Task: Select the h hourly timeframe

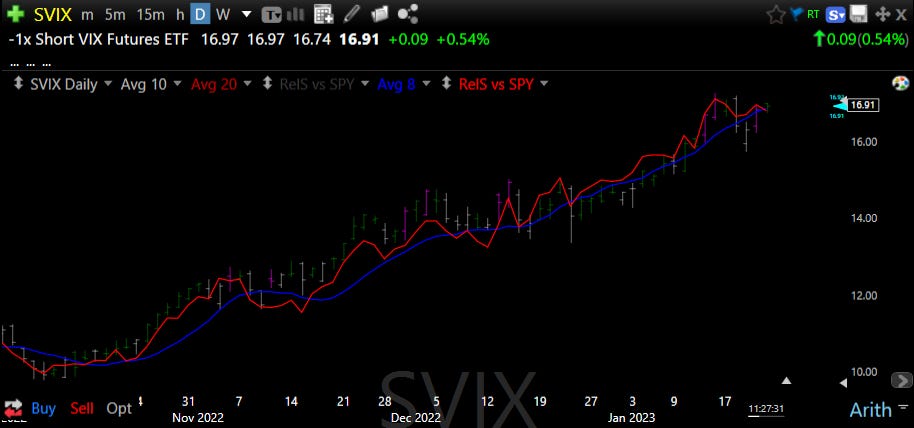Action: [180, 15]
